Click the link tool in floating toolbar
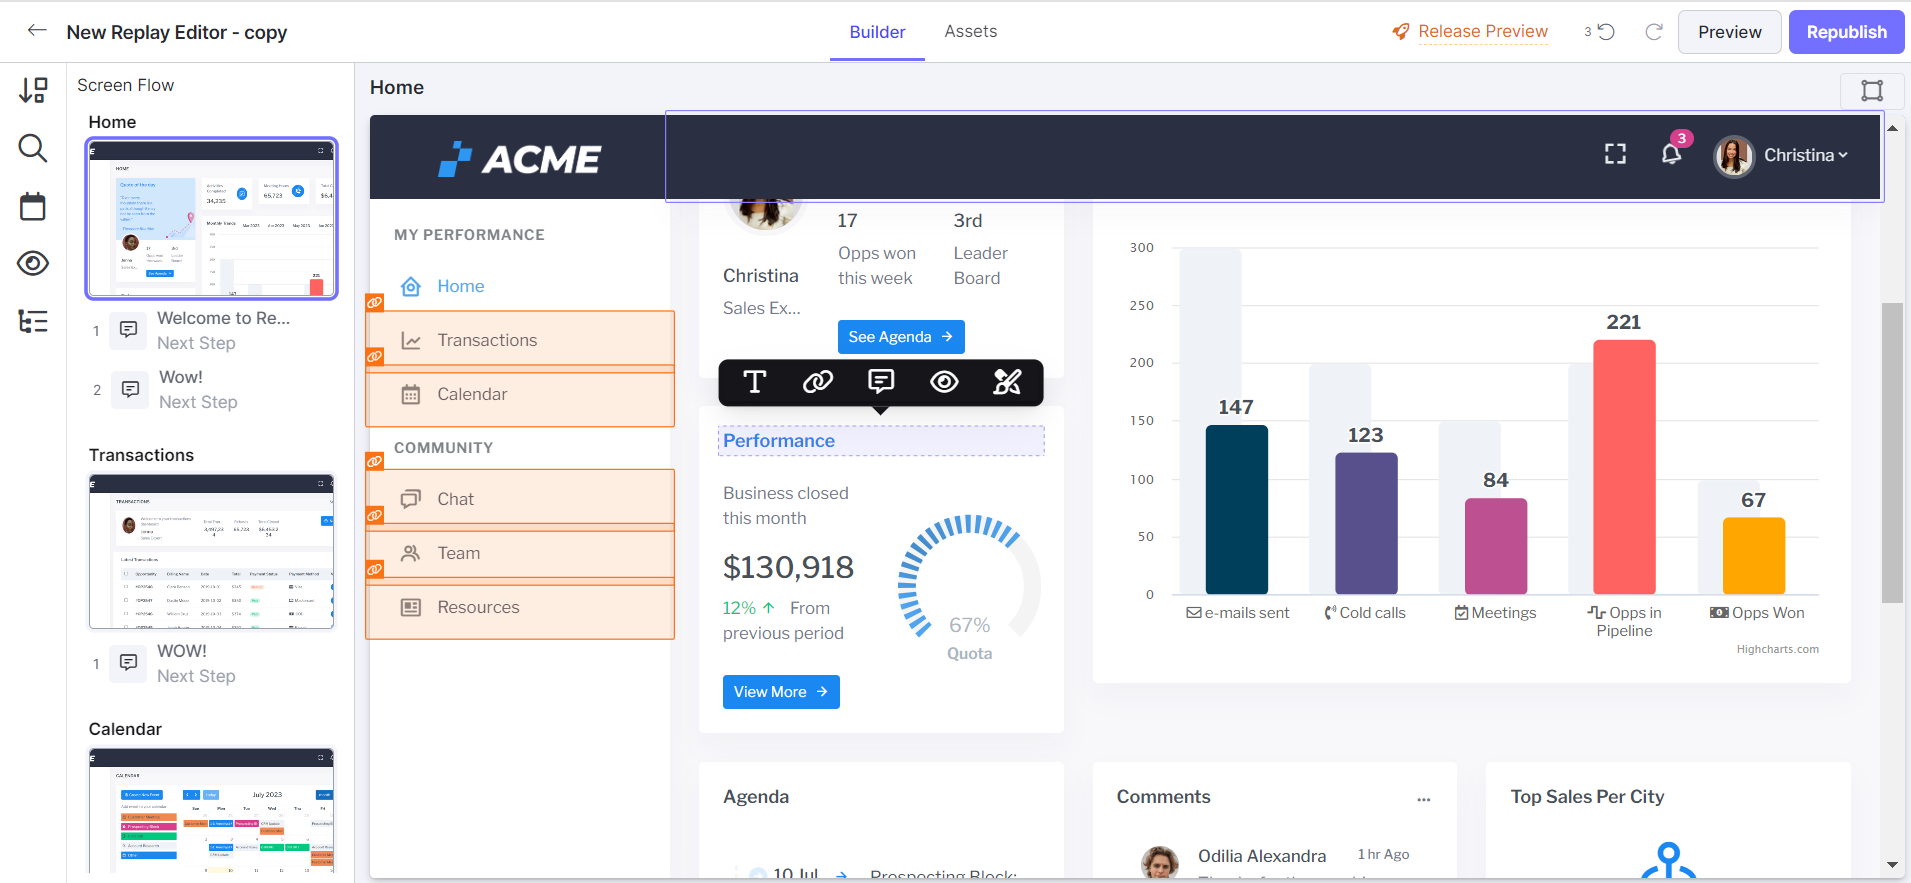Viewport: 1911px width, 883px height. point(818,382)
